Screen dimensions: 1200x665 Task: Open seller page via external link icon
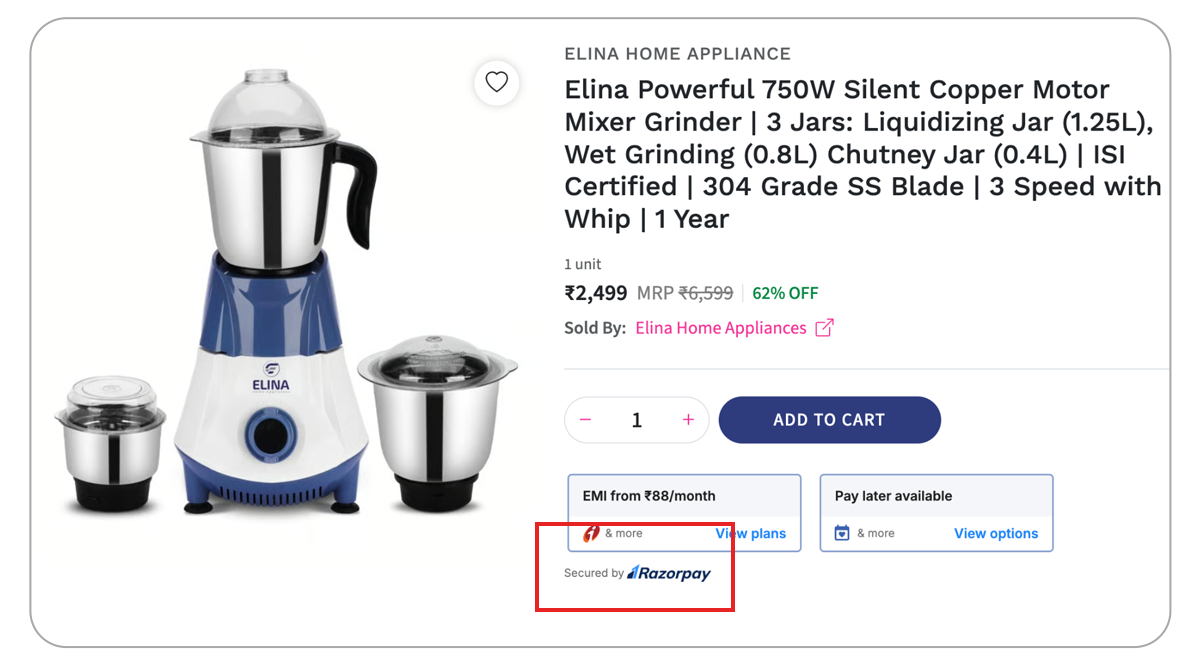click(x=824, y=328)
